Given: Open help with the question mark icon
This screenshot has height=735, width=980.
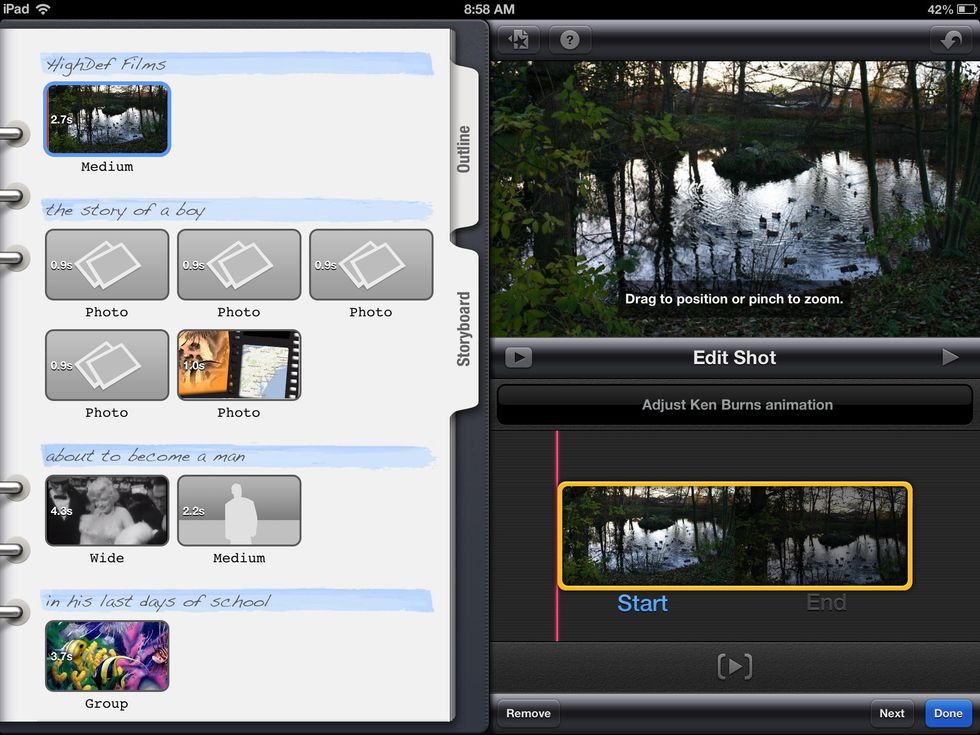Looking at the screenshot, I should [x=569, y=40].
